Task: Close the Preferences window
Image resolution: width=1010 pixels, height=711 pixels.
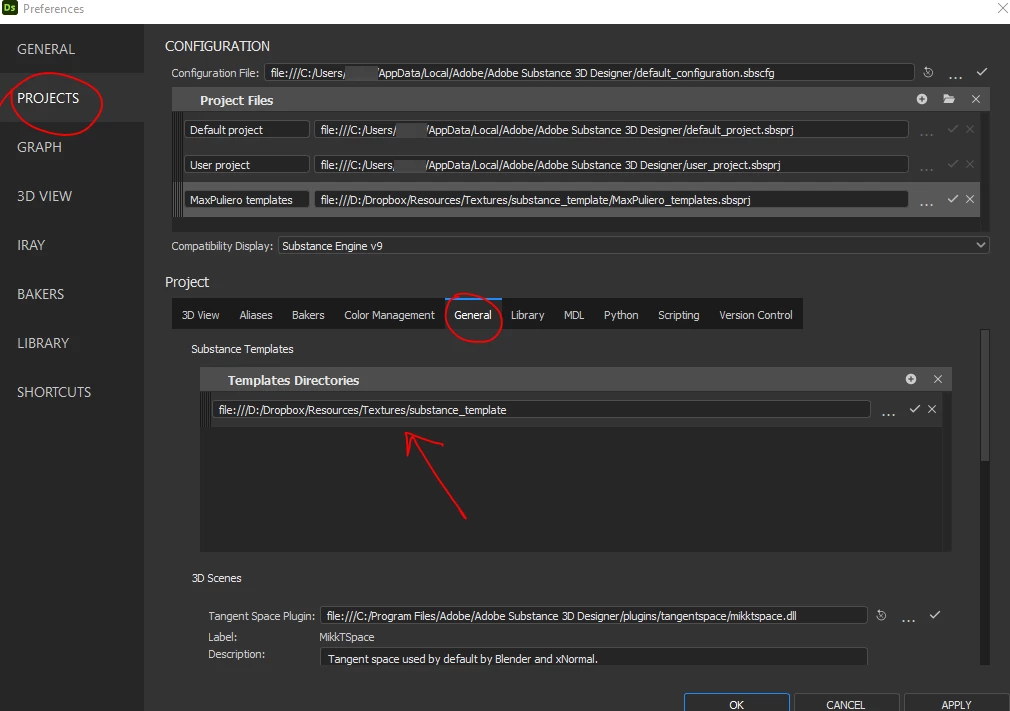Action: [x=1002, y=8]
